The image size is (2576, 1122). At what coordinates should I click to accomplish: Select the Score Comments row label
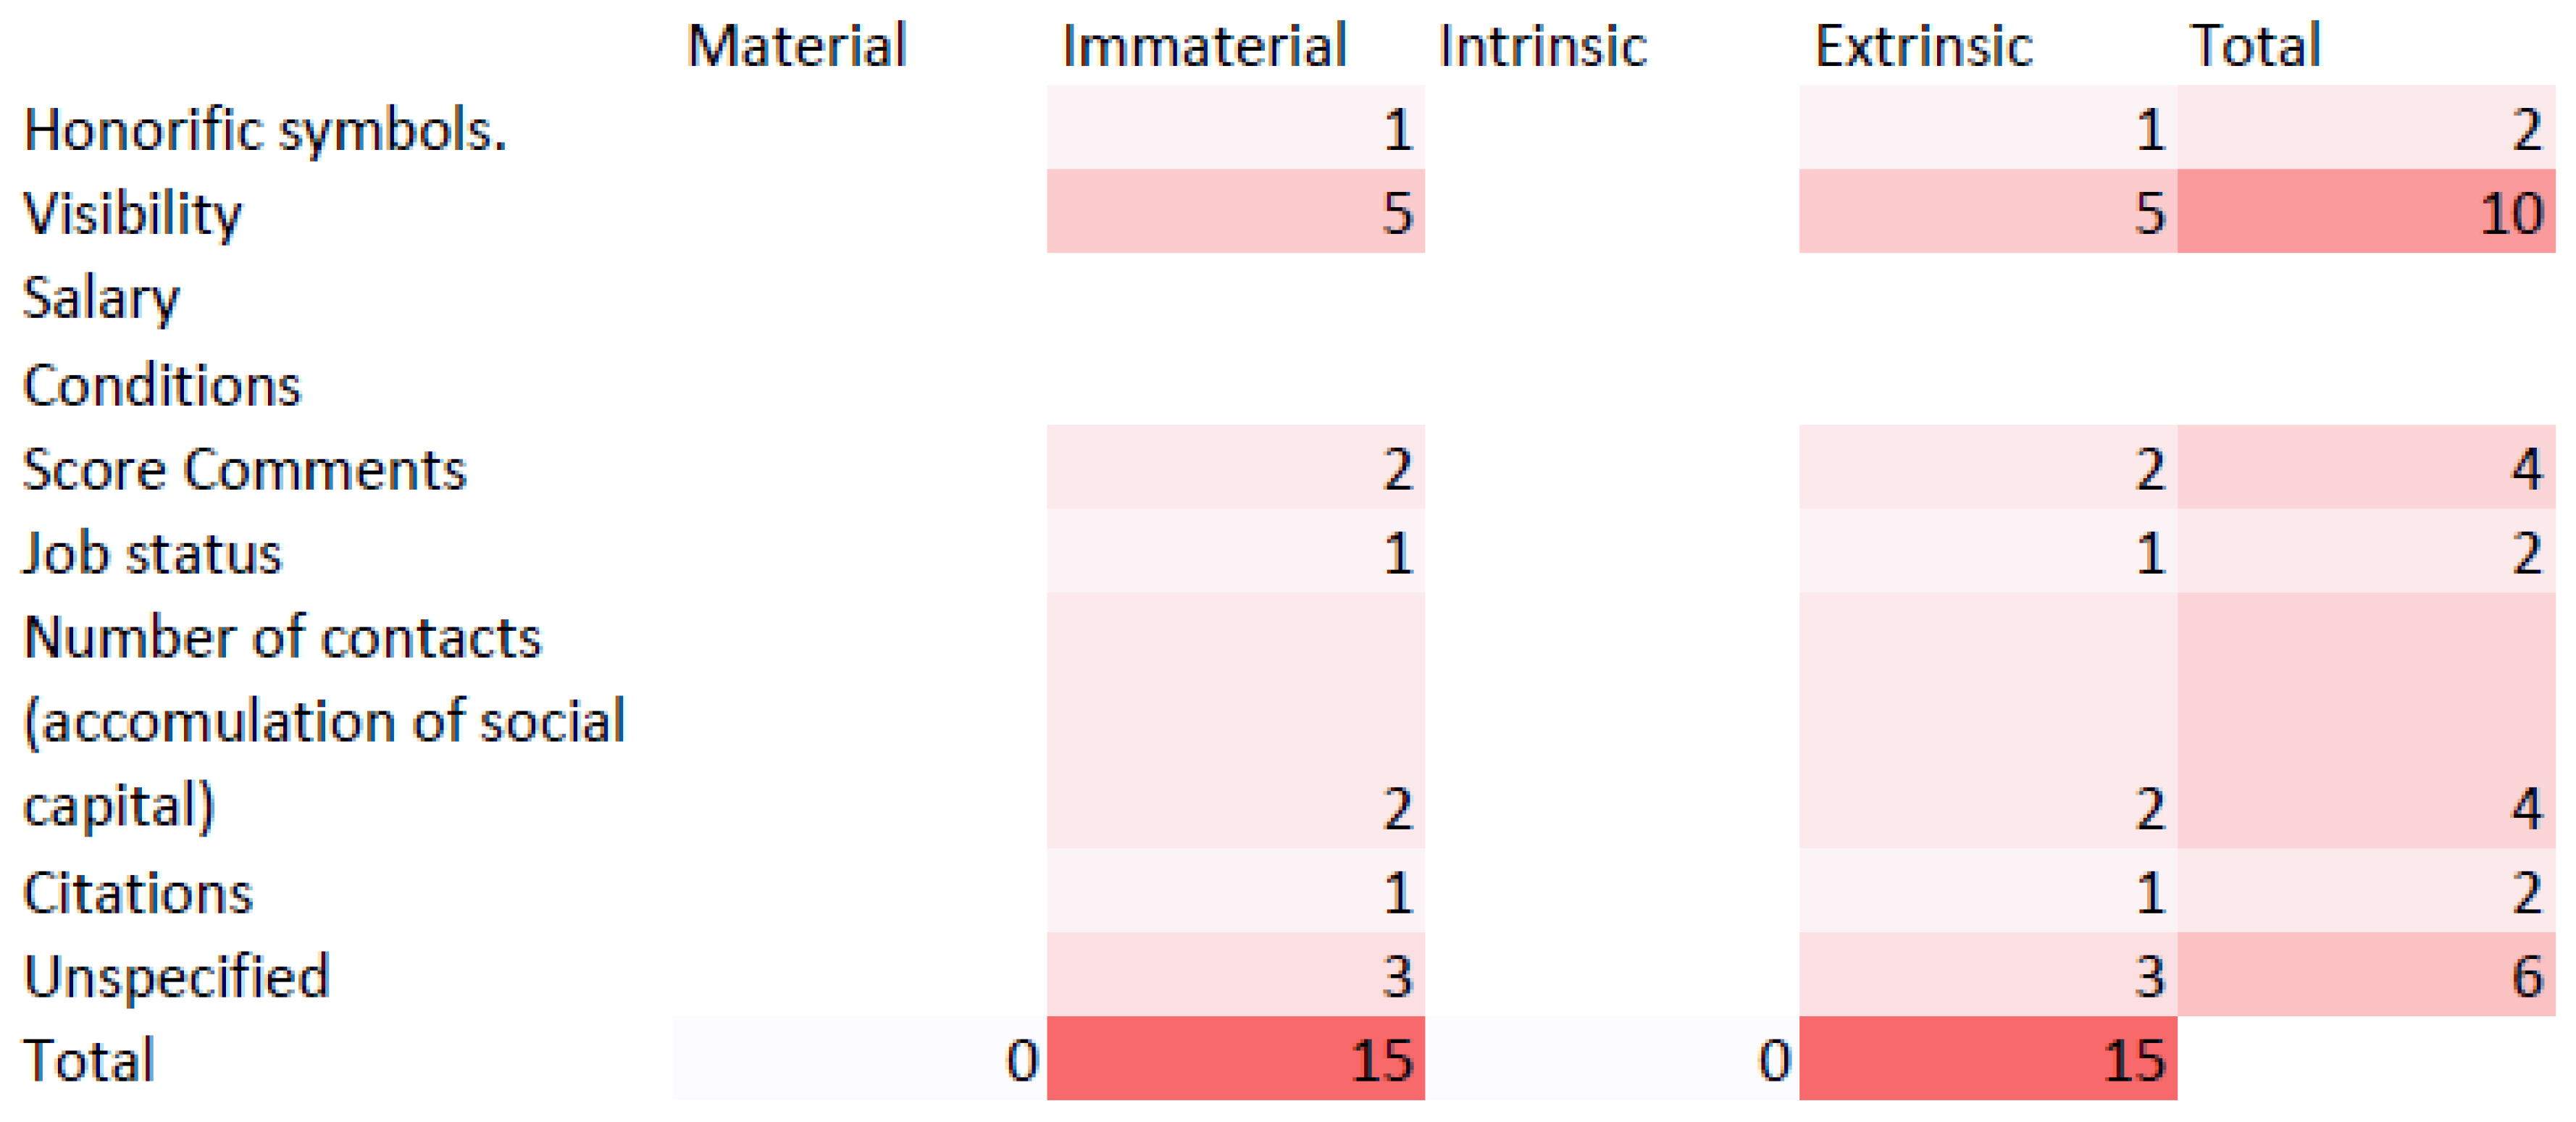point(244,469)
